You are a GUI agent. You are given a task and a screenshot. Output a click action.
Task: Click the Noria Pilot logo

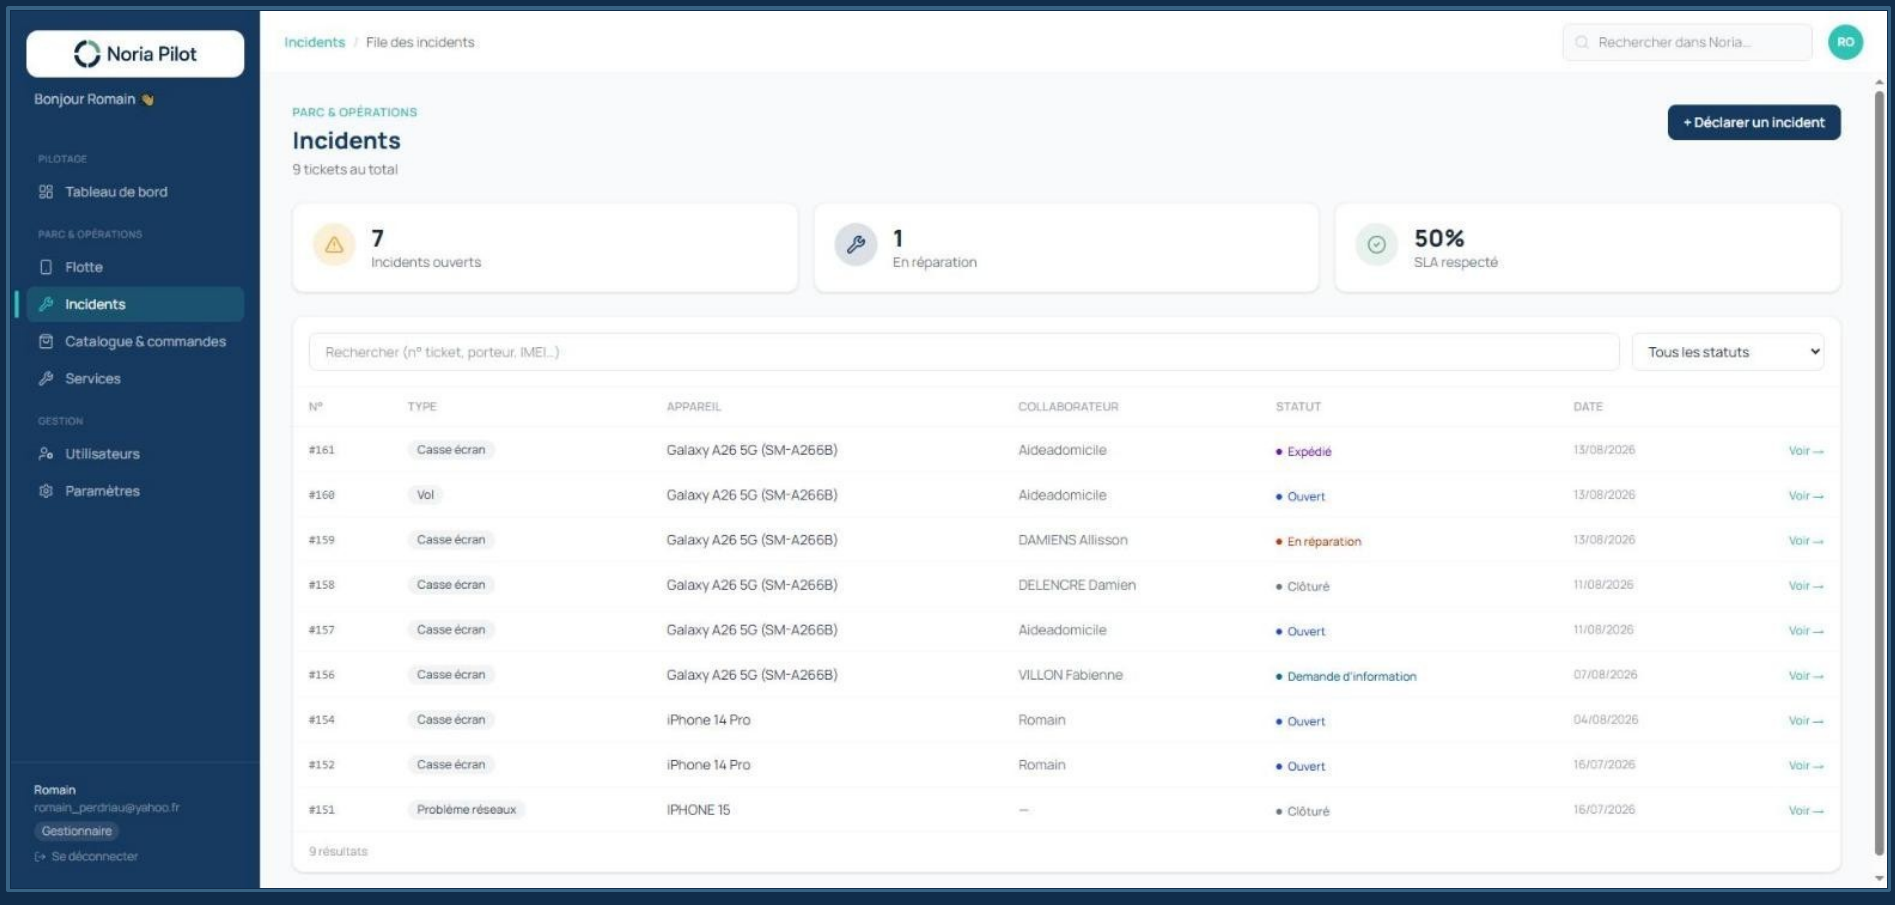tap(135, 54)
